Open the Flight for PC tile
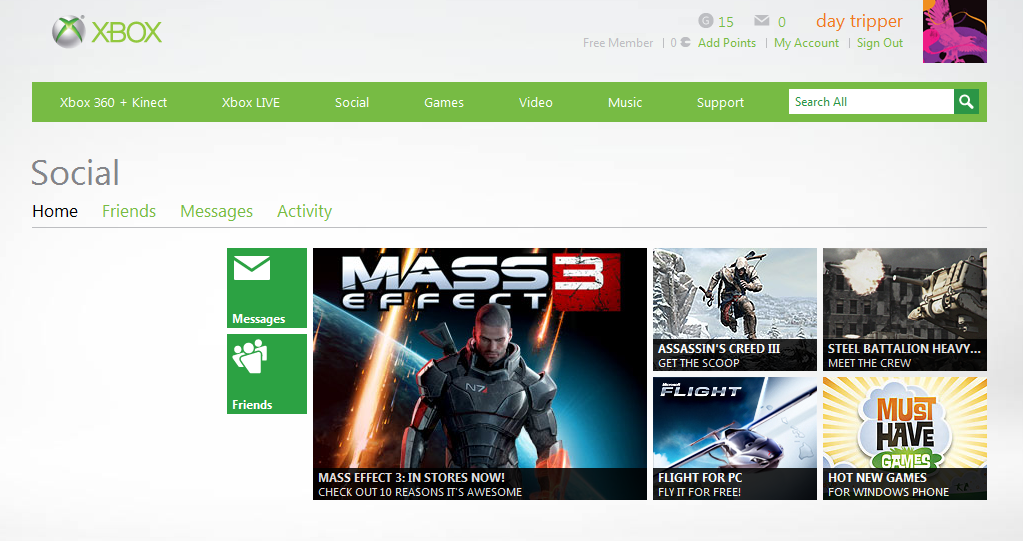 [x=735, y=439]
